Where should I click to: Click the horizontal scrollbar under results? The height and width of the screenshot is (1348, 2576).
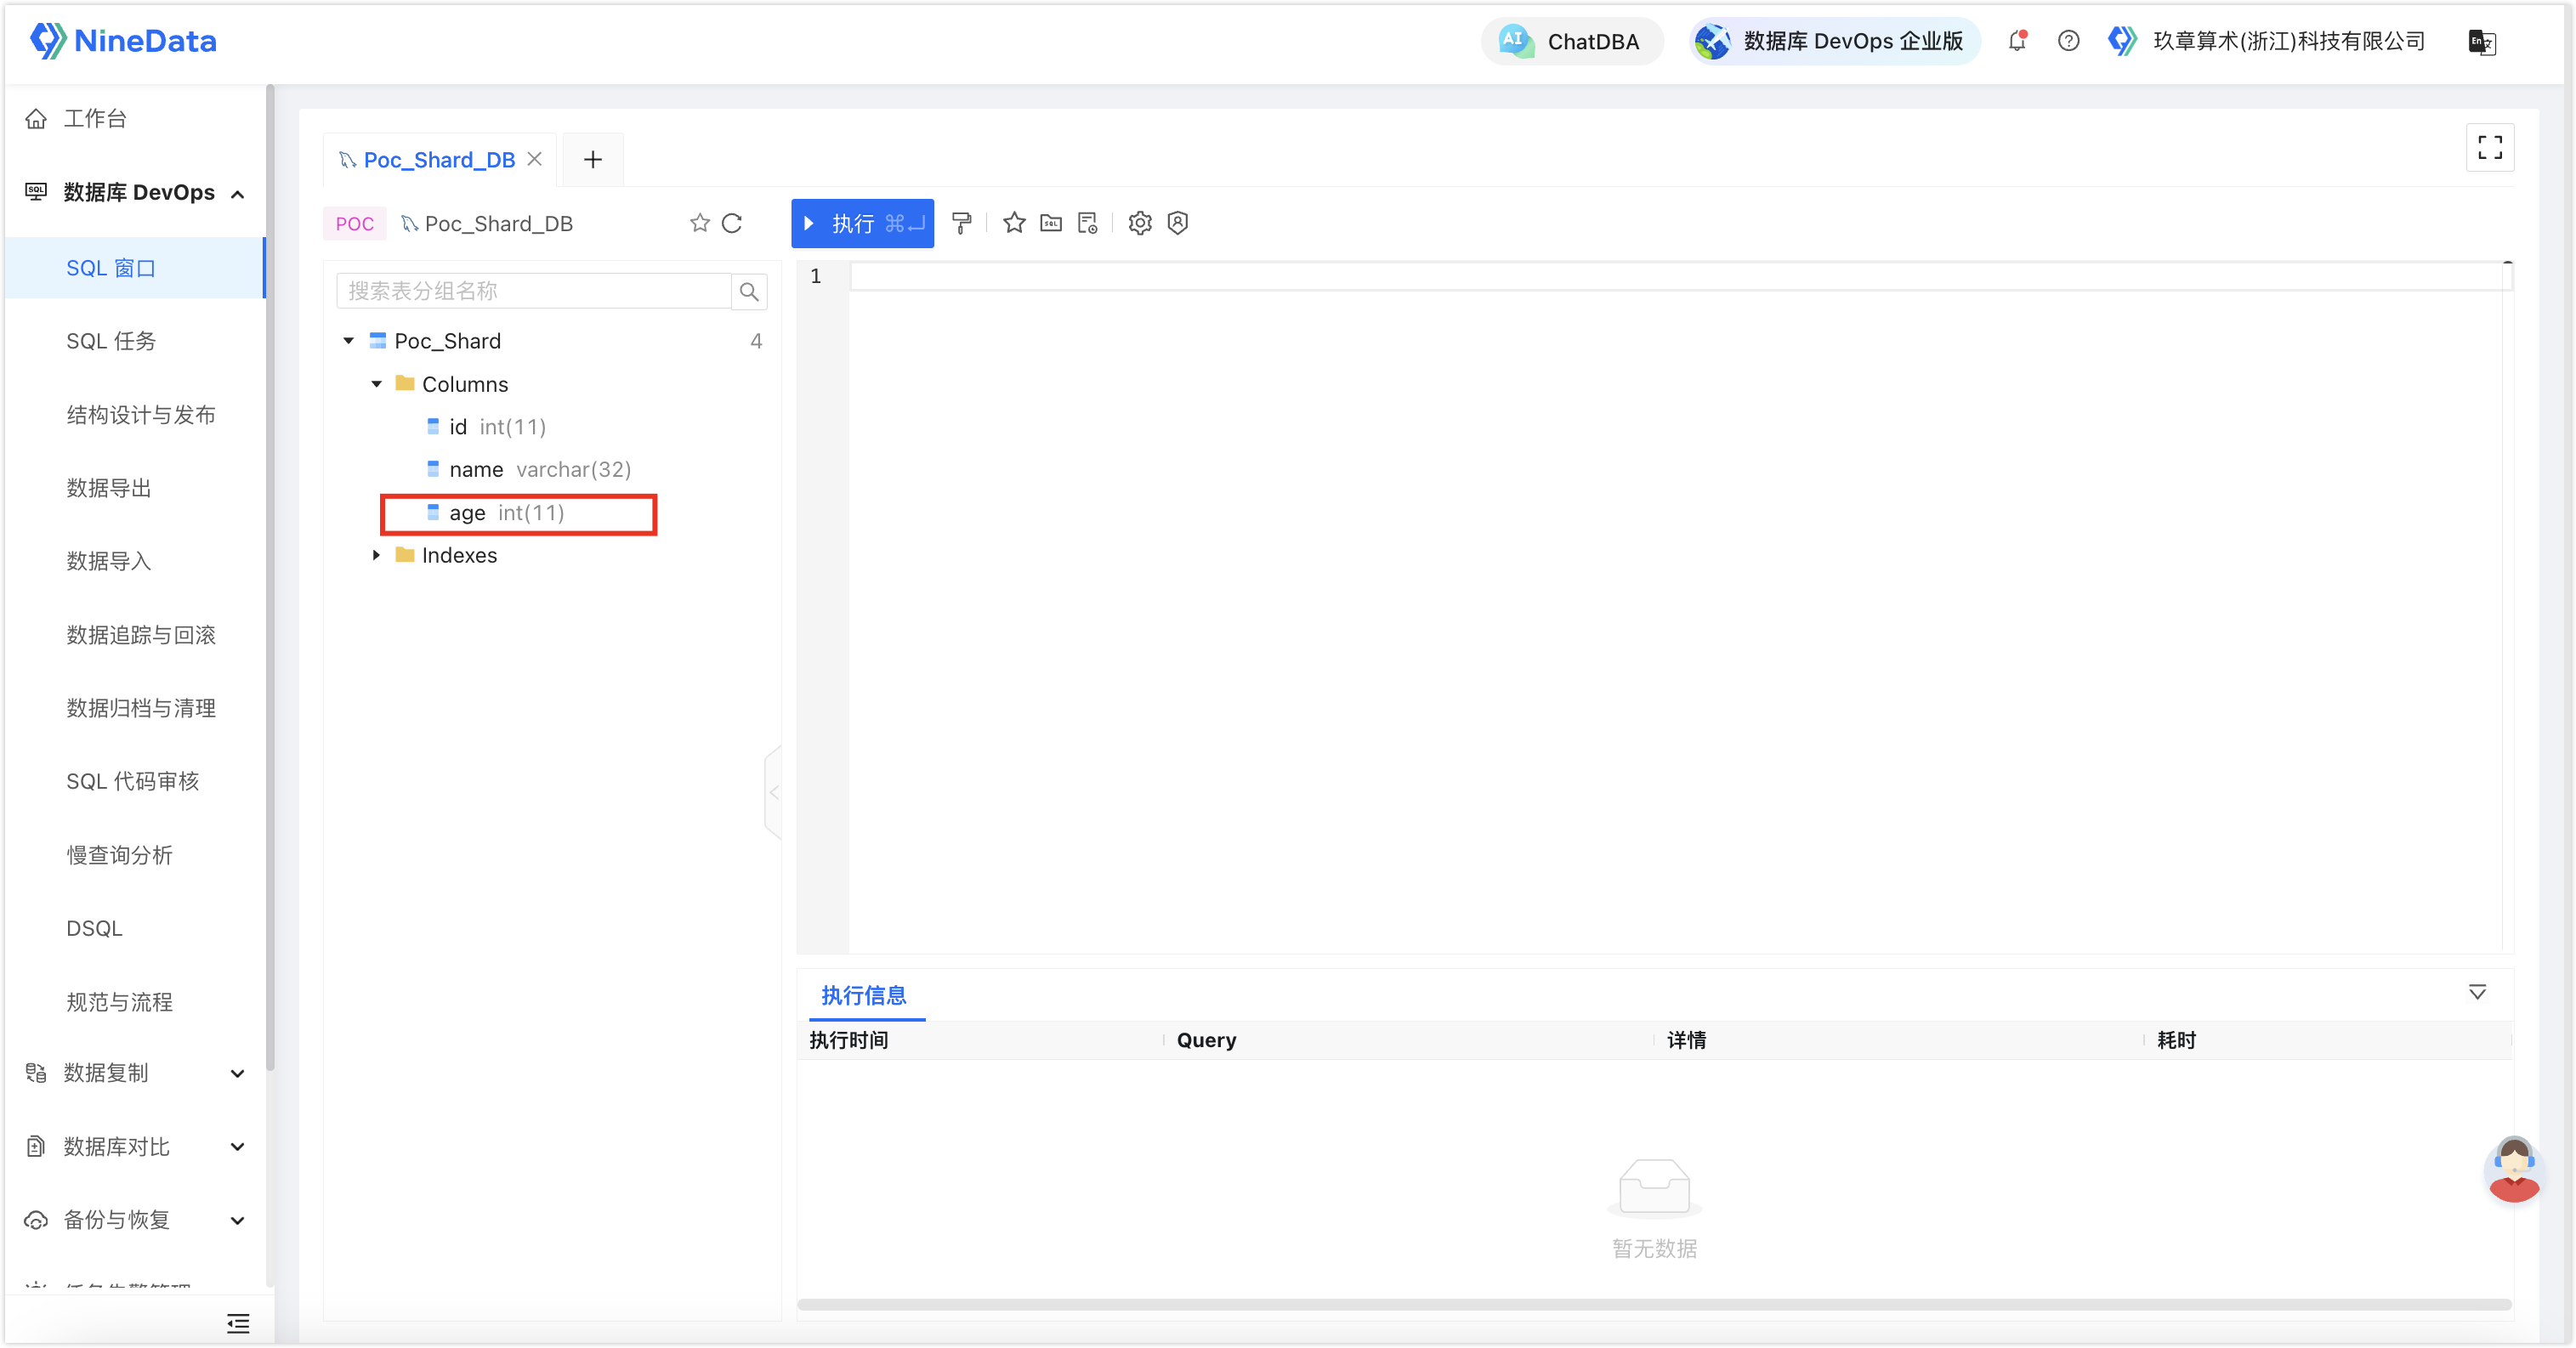click(1654, 1304)
